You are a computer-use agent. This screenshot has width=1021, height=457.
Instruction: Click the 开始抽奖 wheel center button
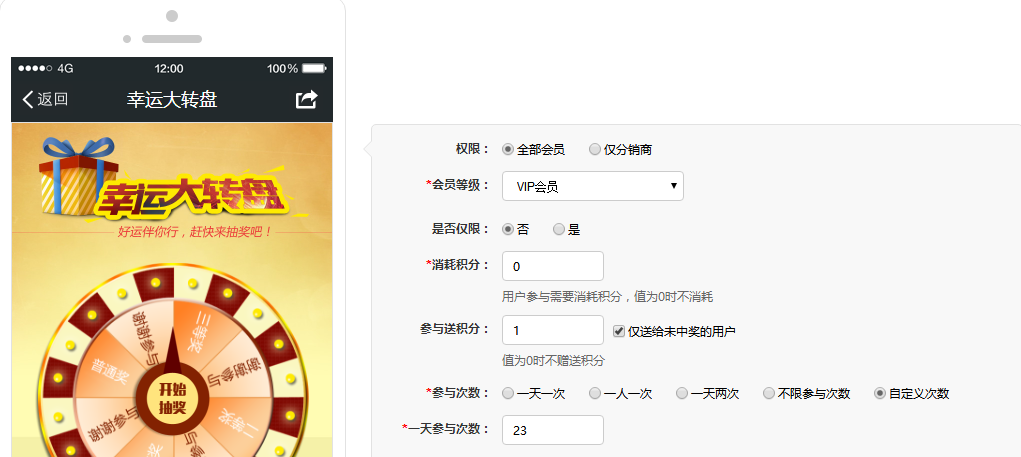tap(172, 398)
